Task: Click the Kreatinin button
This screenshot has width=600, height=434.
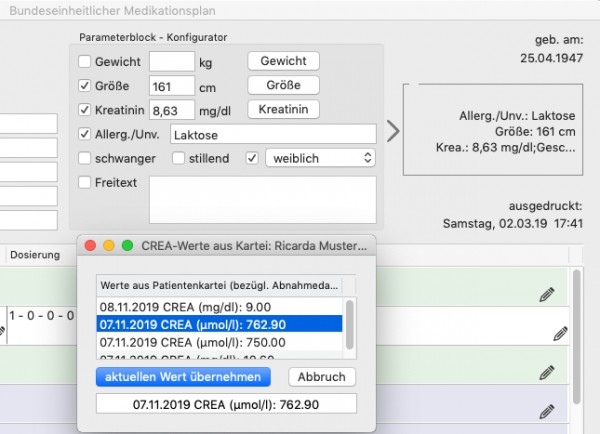Action: [284, 109]
